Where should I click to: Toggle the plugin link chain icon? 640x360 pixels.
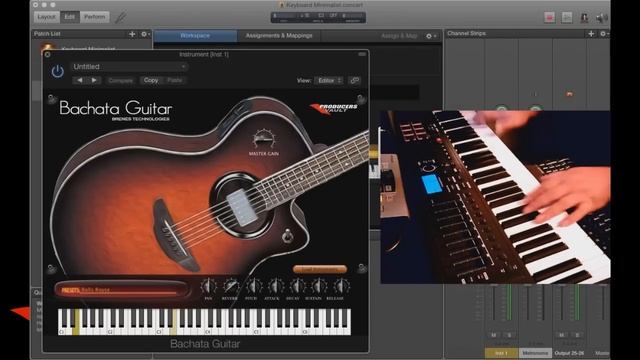354,80
